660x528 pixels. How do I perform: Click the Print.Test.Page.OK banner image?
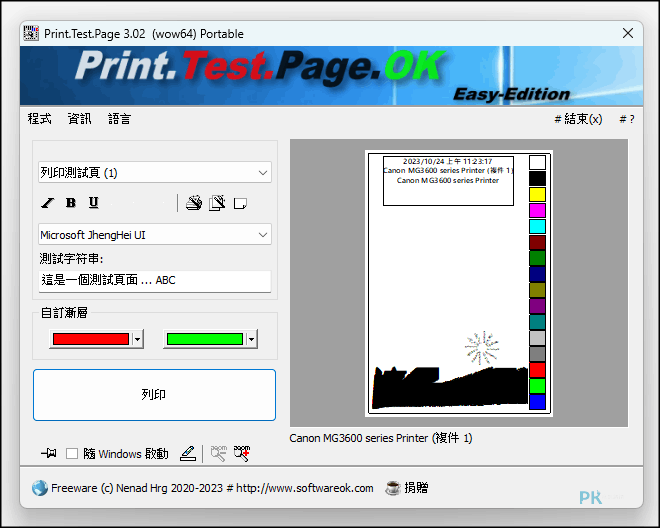[x=331, y=76]
